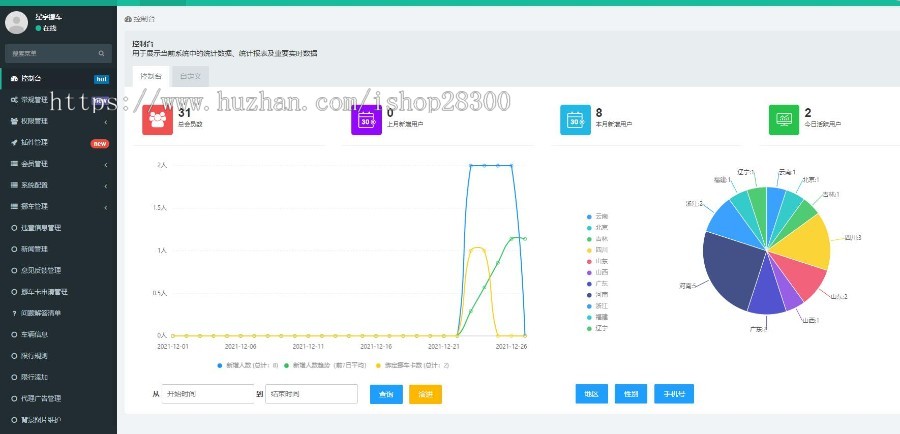Open 常规管理 in the sidebar menu
The width and height of the screenshot is (900, 434).
(x=59, y=100)
